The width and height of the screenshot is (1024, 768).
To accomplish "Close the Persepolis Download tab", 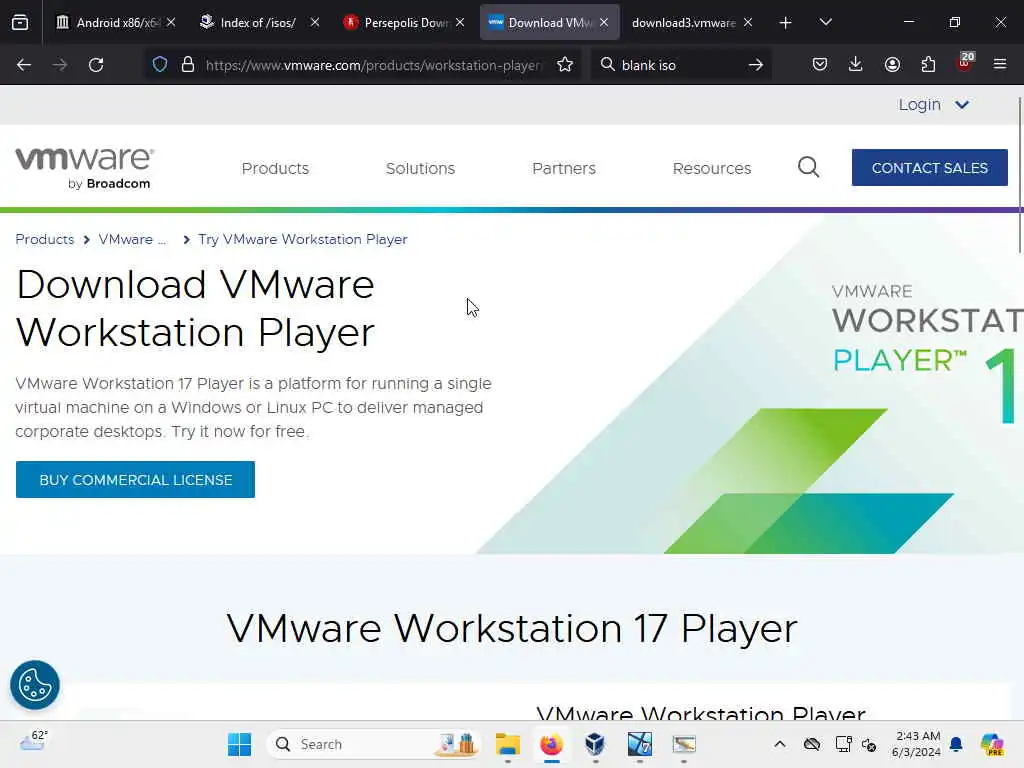I will [x=460, y=22].
